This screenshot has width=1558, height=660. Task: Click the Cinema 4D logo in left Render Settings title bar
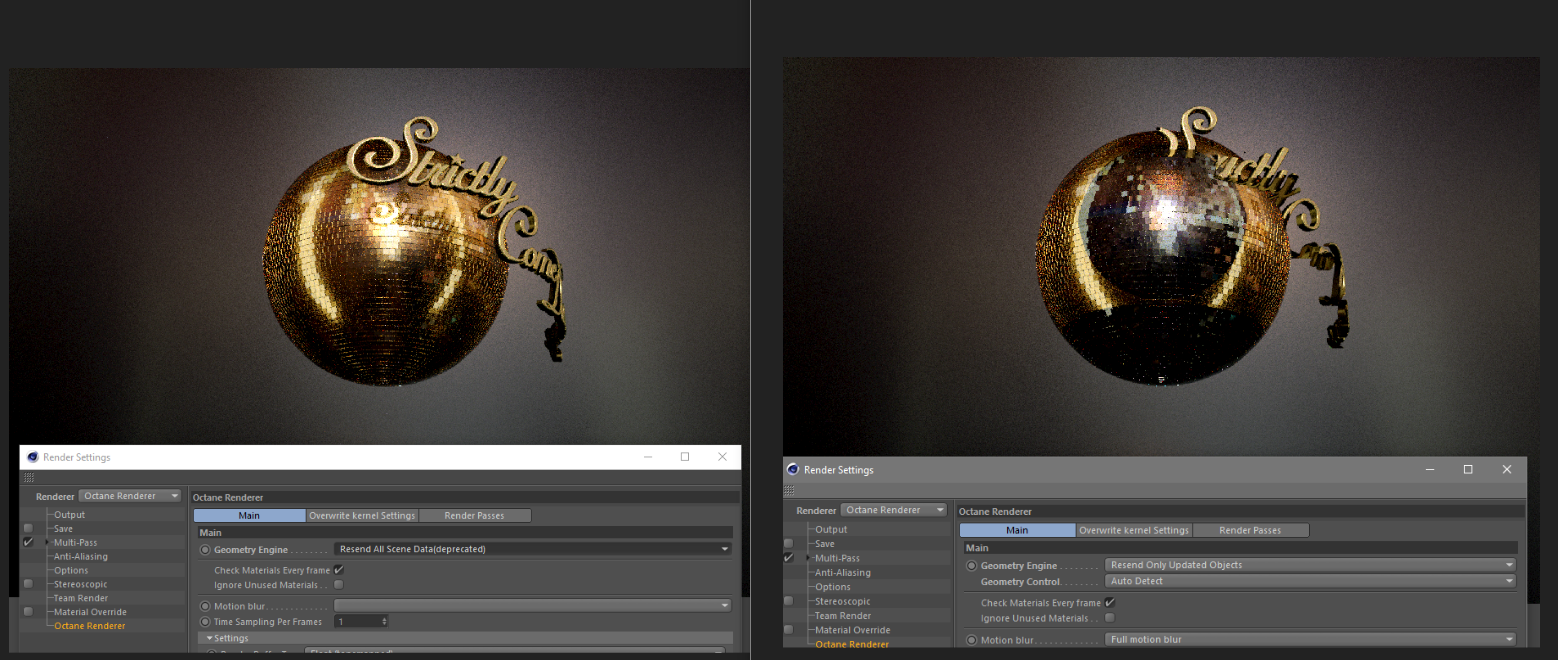click(x=33, y=457)
